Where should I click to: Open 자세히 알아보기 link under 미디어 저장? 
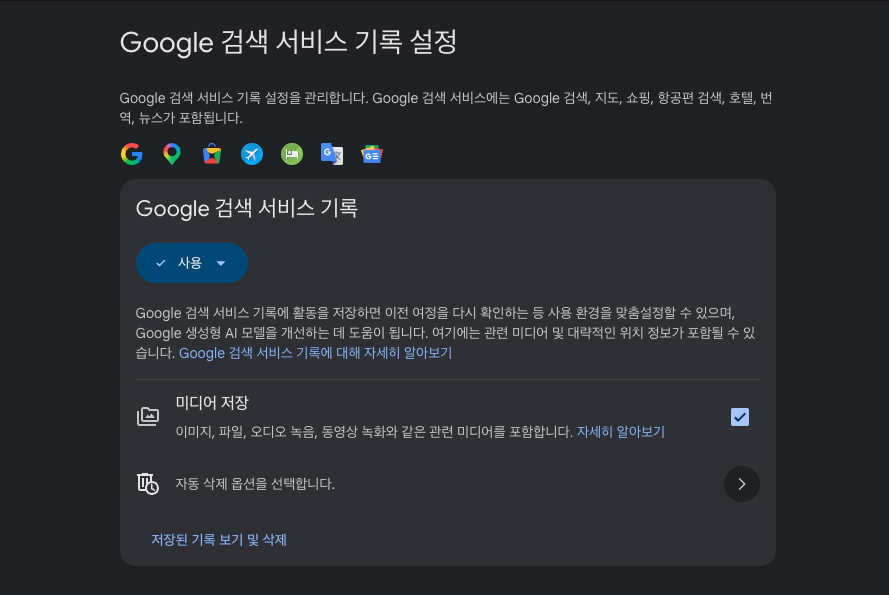(620, 432)
